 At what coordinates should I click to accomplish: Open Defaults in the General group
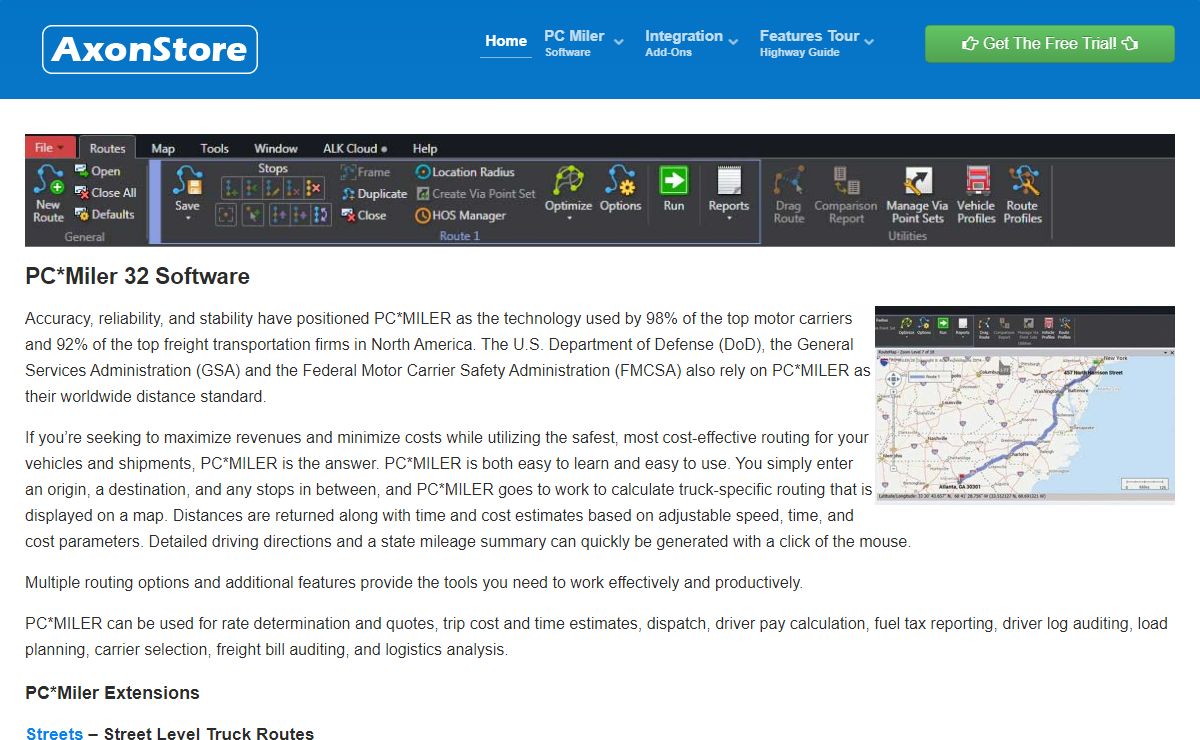(104, 214)
